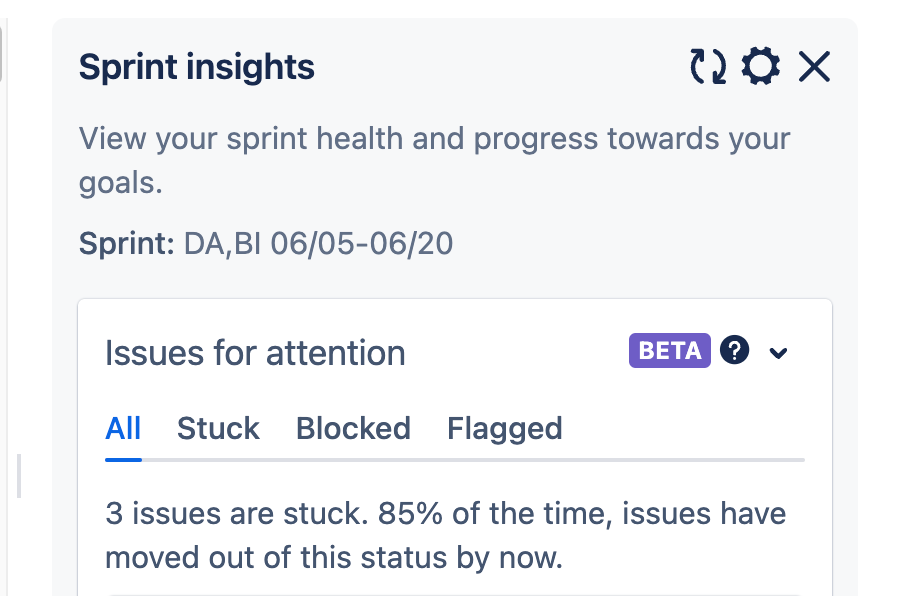This screenshot has height=596, width=918.
Task: Click the Issues for attention heading
Action: click(254, 352)
